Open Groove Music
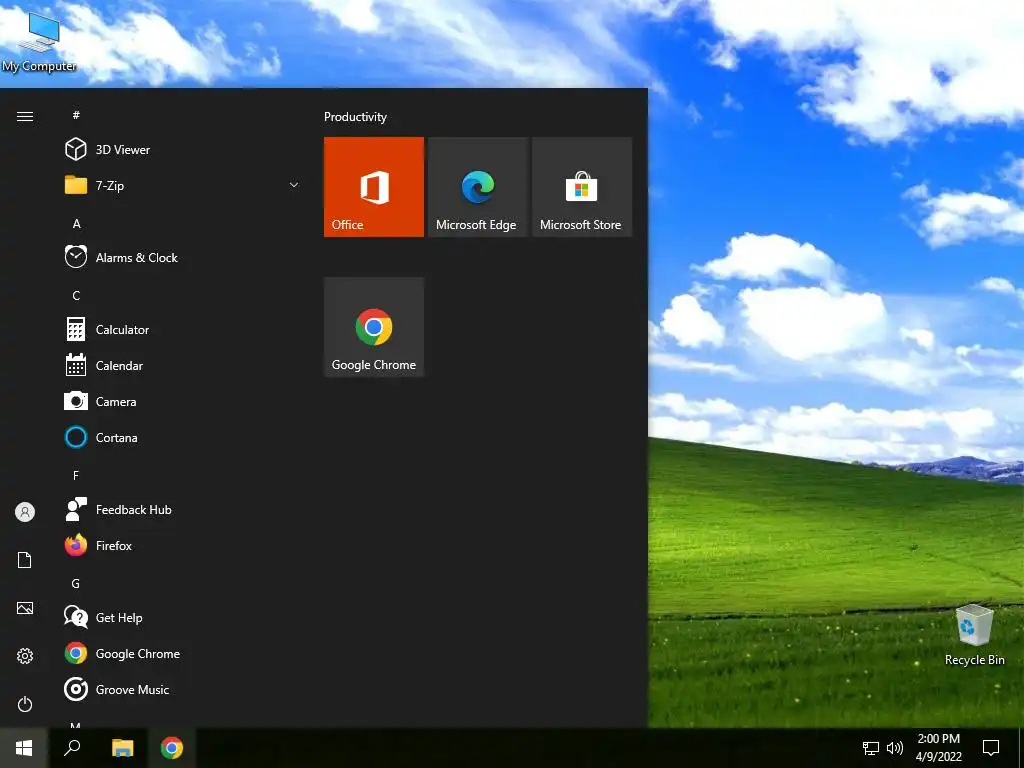Image resolution: width=1024 pixels, height=768 pixels. coord(183,690)
